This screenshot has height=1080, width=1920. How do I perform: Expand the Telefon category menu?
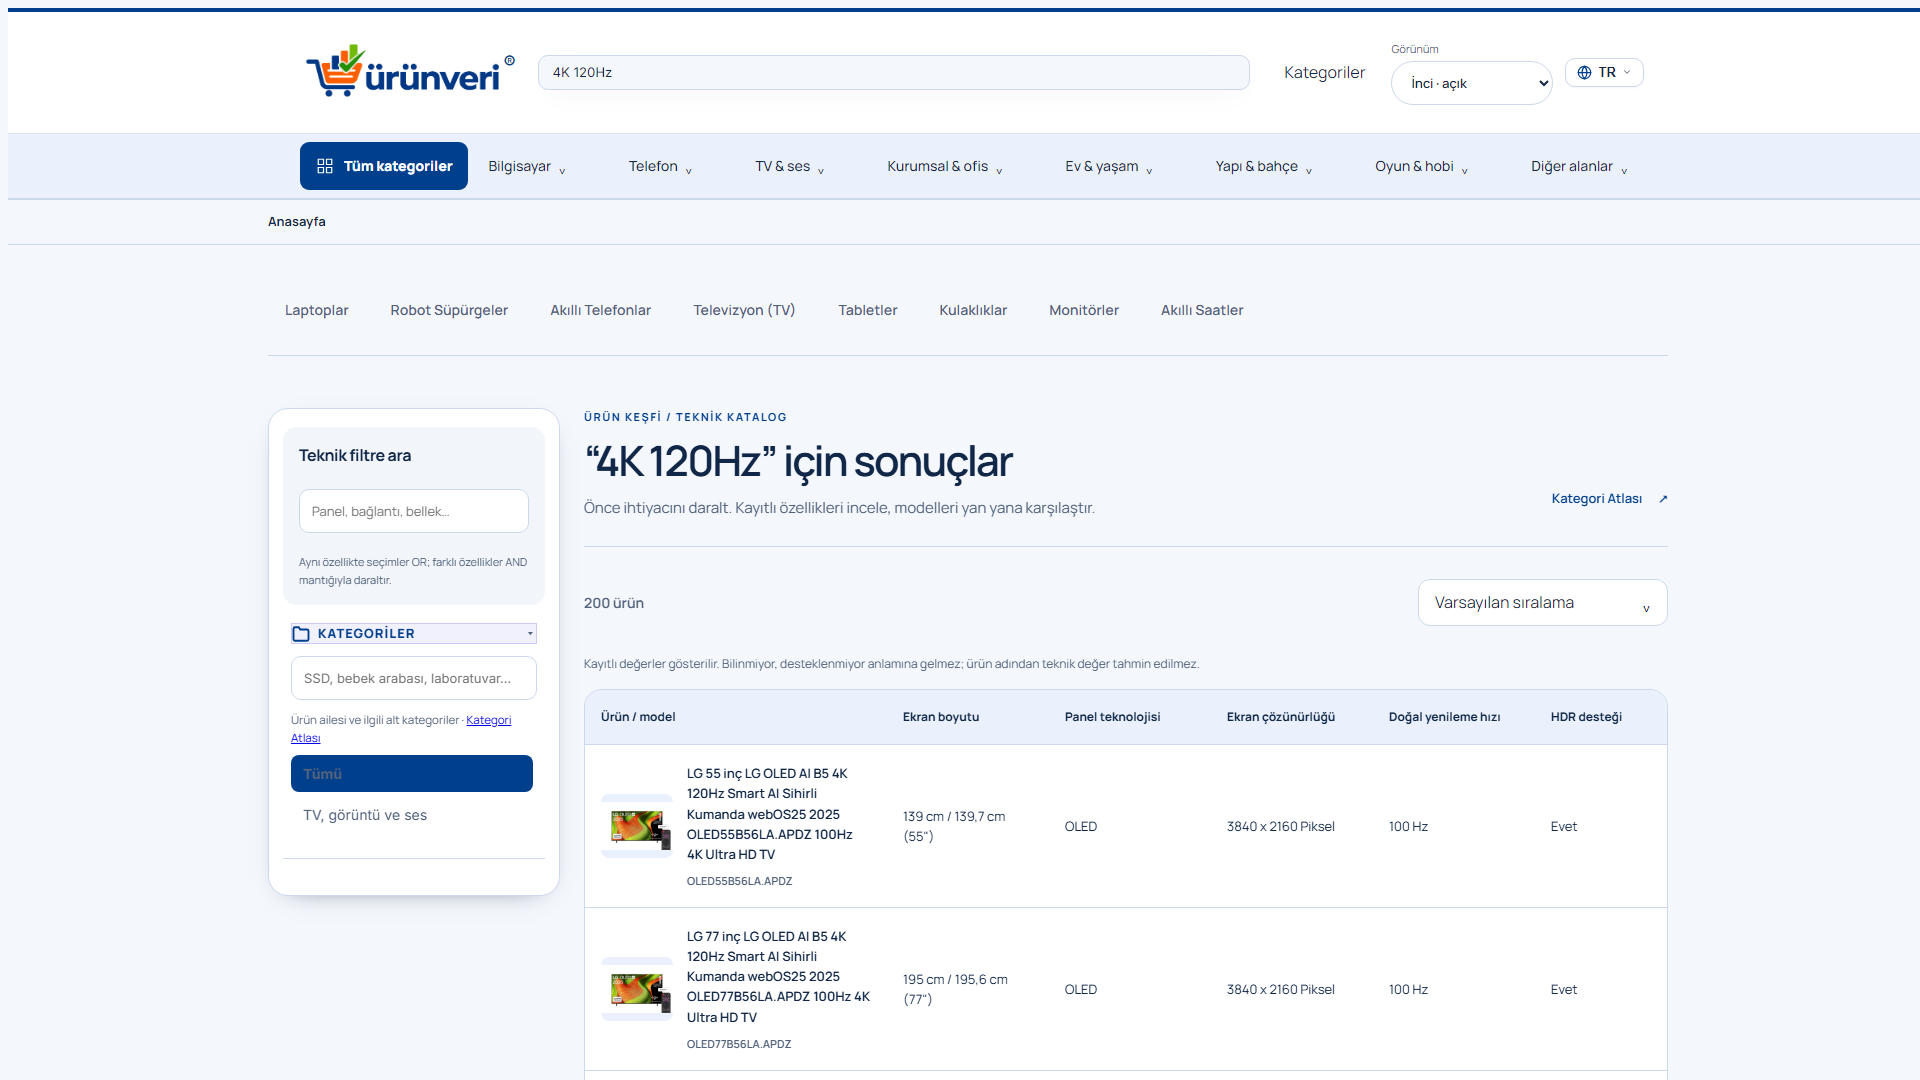(660, 166)
